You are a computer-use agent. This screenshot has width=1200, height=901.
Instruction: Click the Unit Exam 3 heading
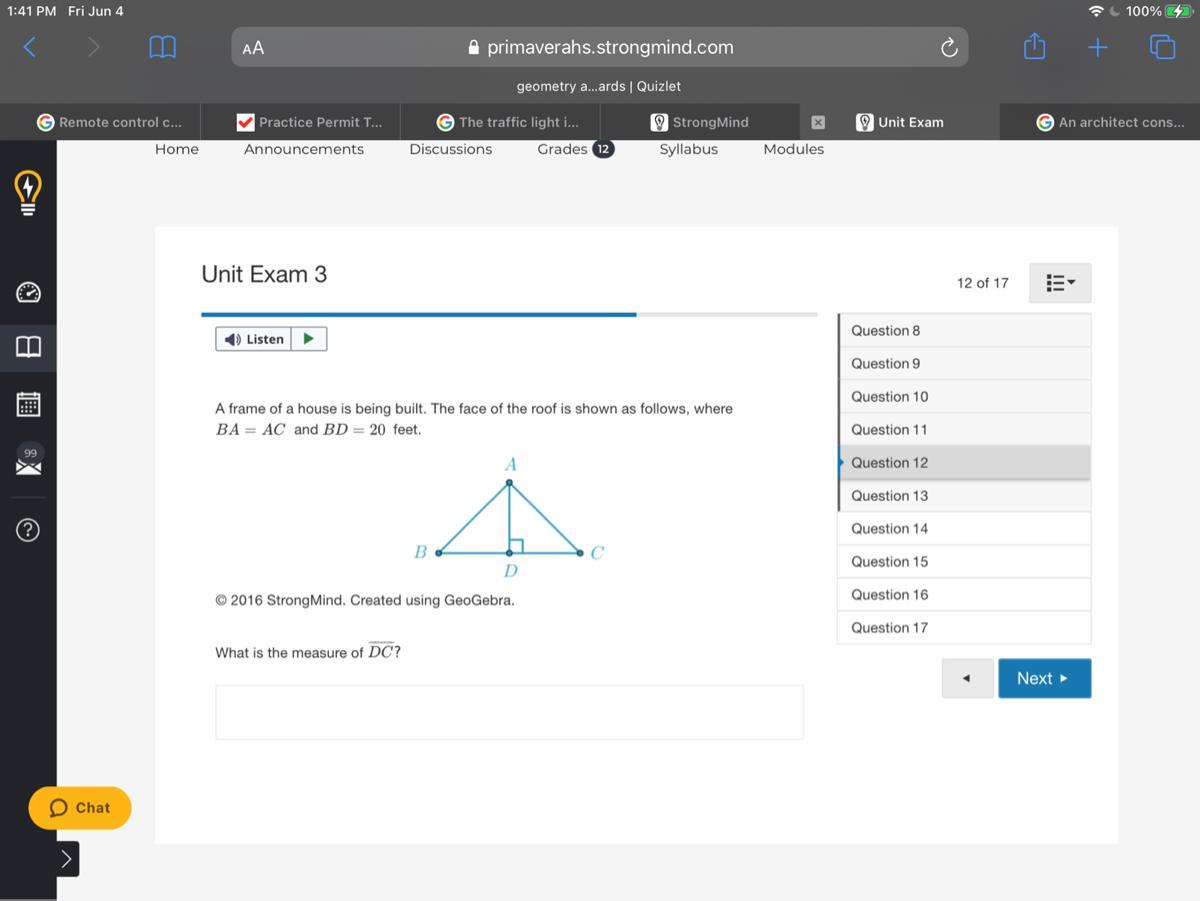pyautogui.click(x=264, y=274)
